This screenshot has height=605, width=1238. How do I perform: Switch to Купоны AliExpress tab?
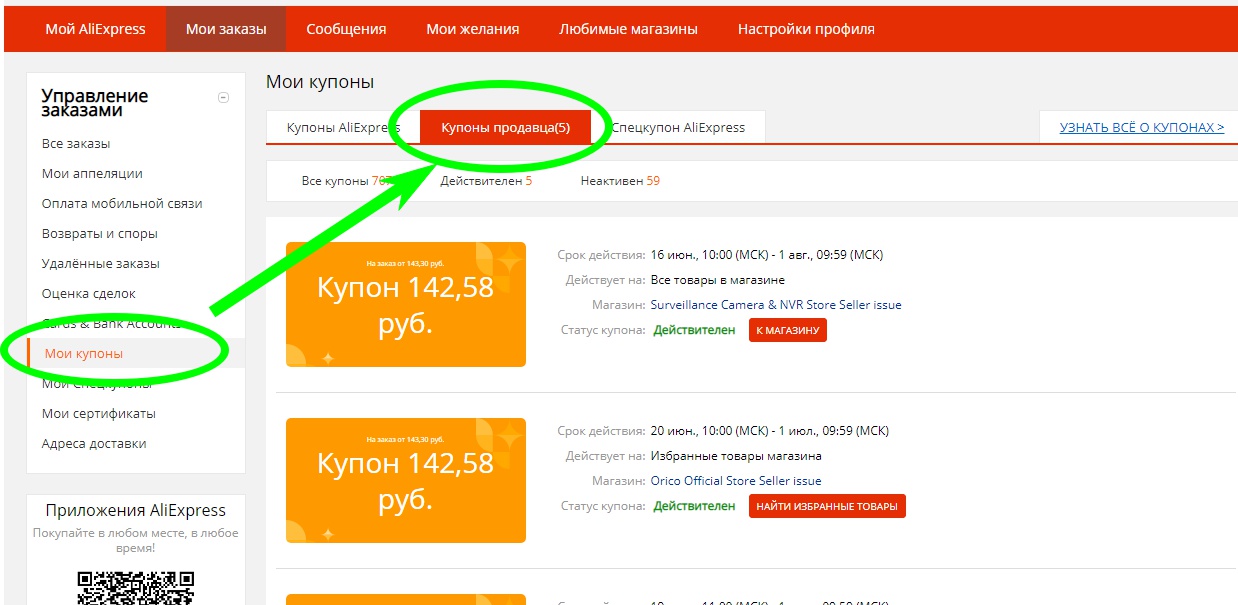[x=343, y=127]
